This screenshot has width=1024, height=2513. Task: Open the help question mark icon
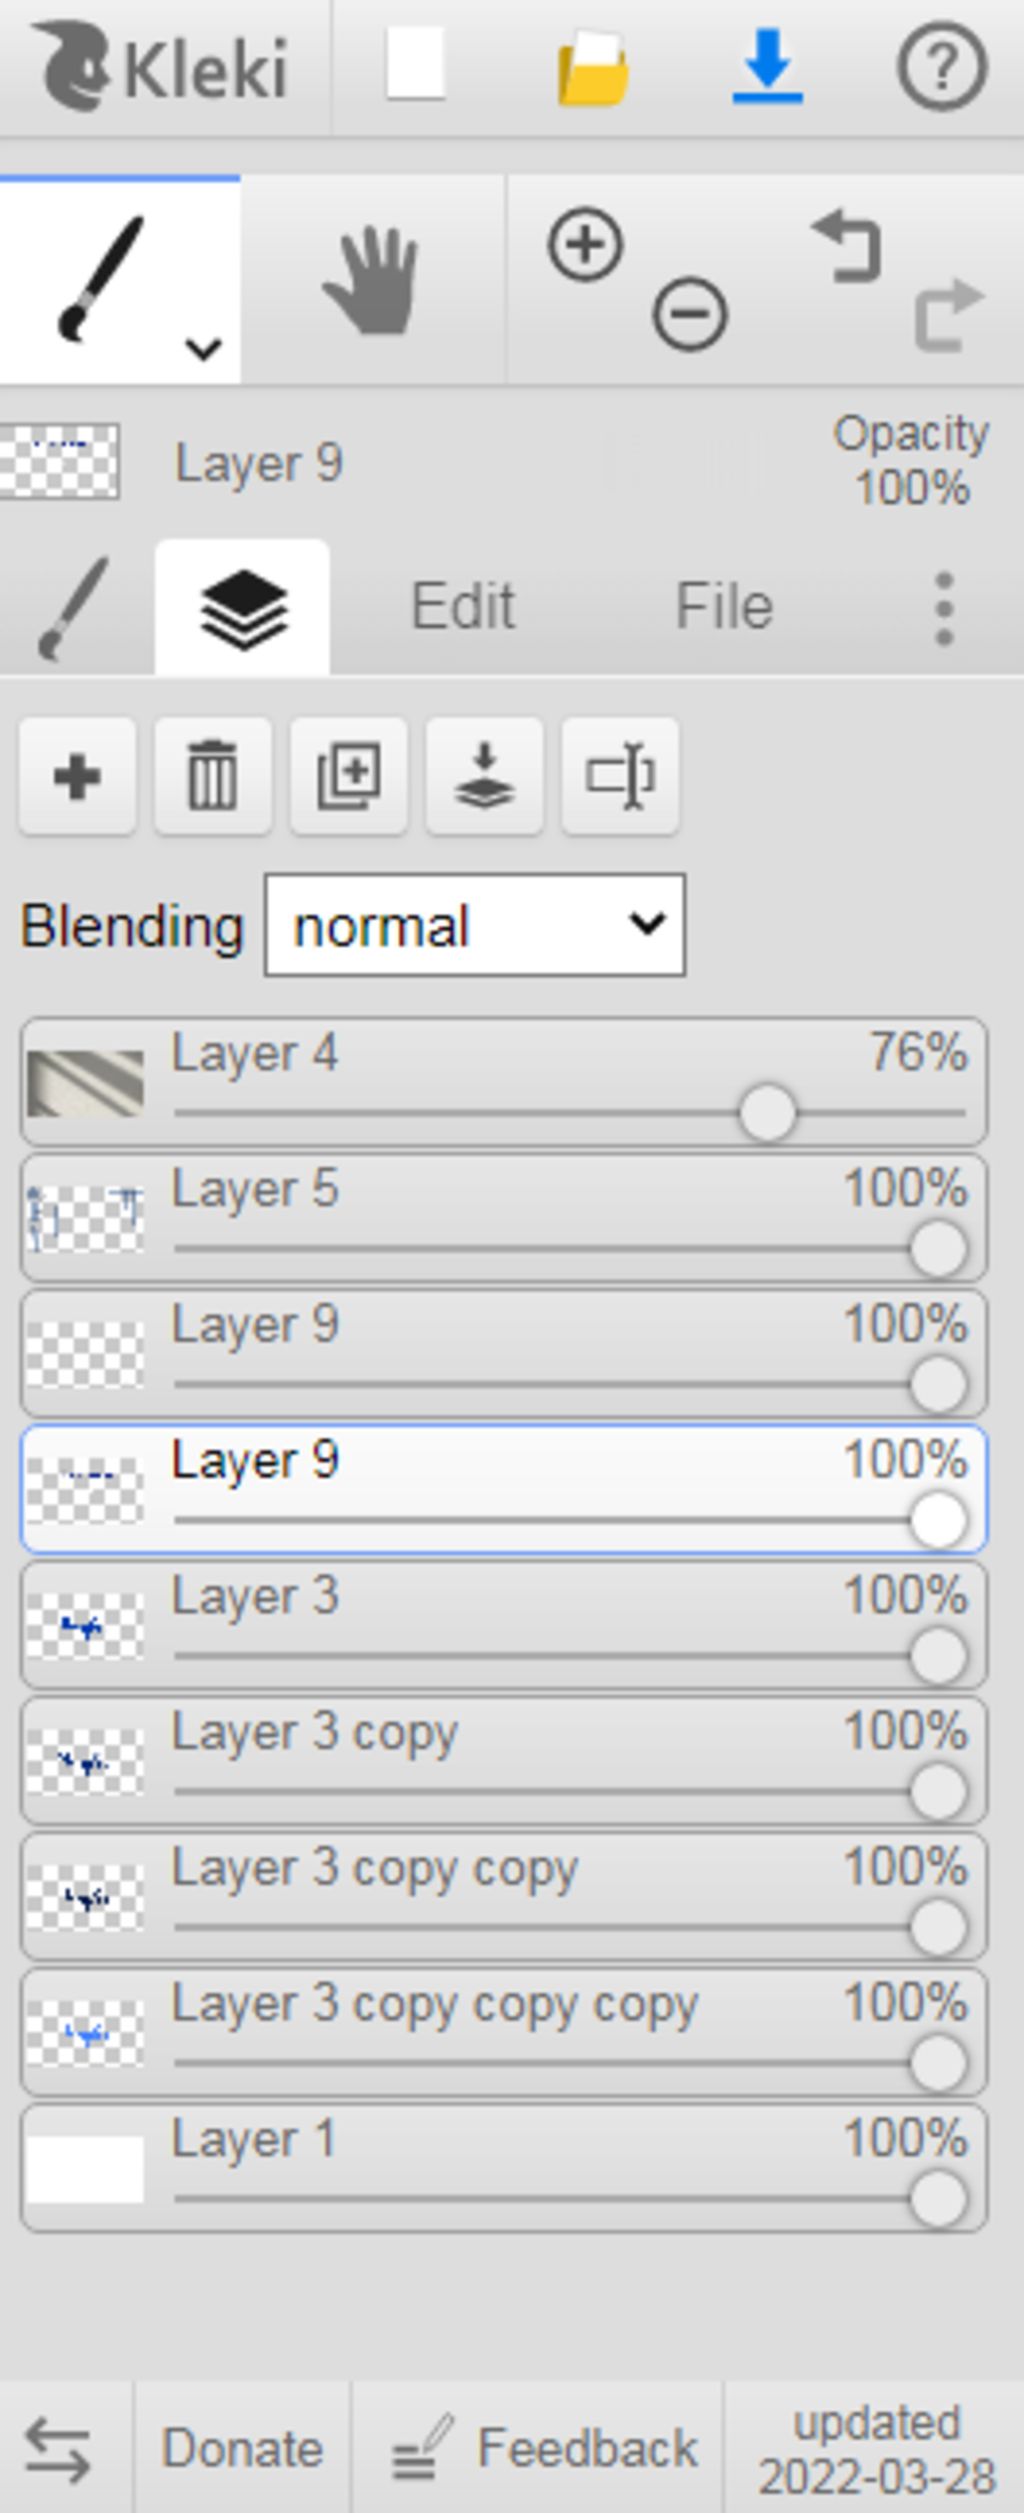click(941, 66)
